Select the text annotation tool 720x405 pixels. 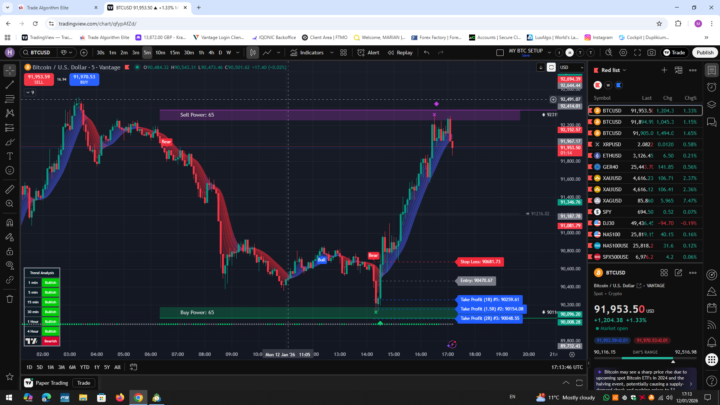[x=10, y=156]
